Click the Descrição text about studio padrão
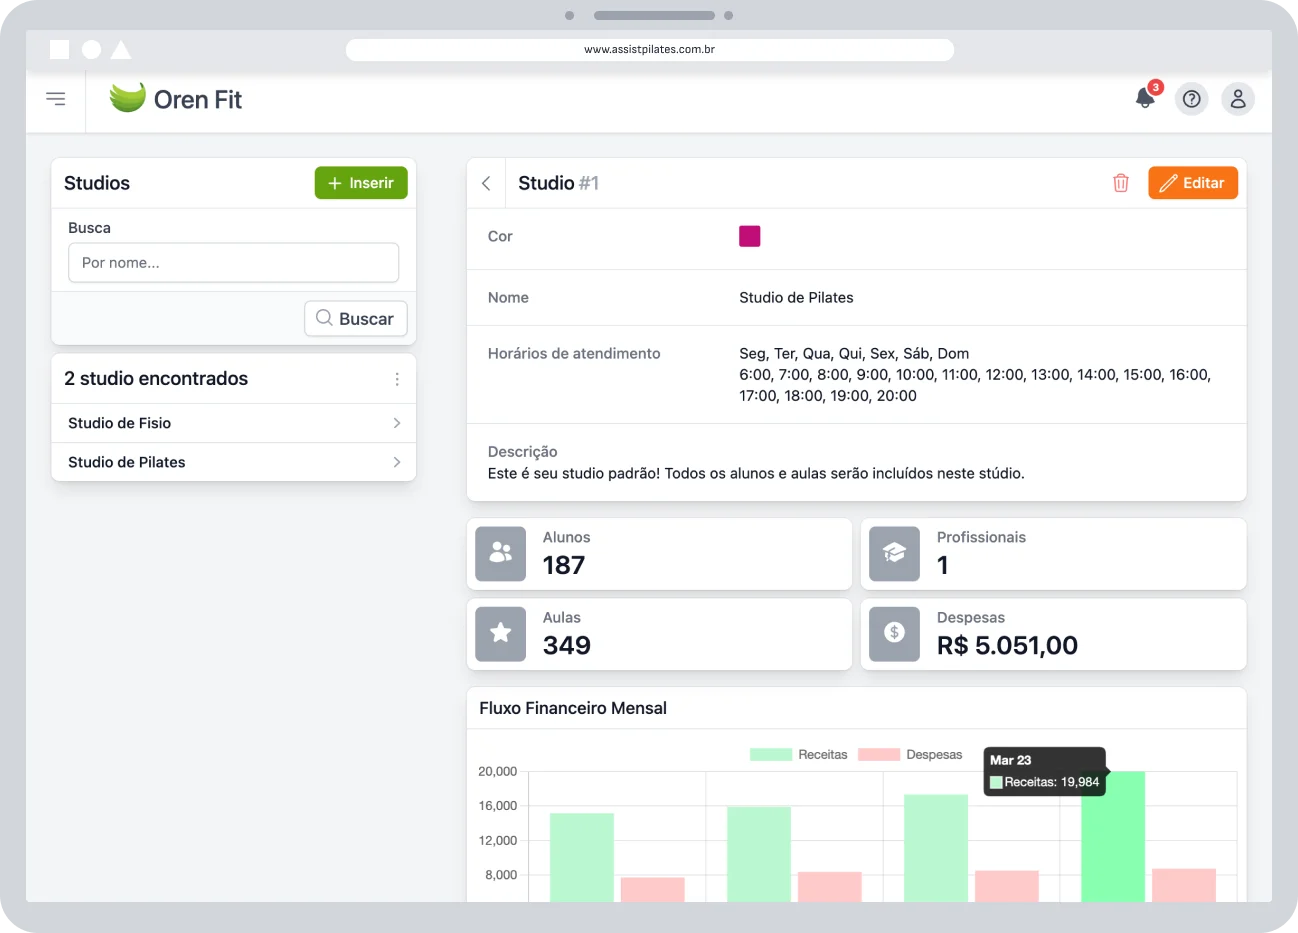The height and width of the screenshot is (933, 1298). click(756, 474)
